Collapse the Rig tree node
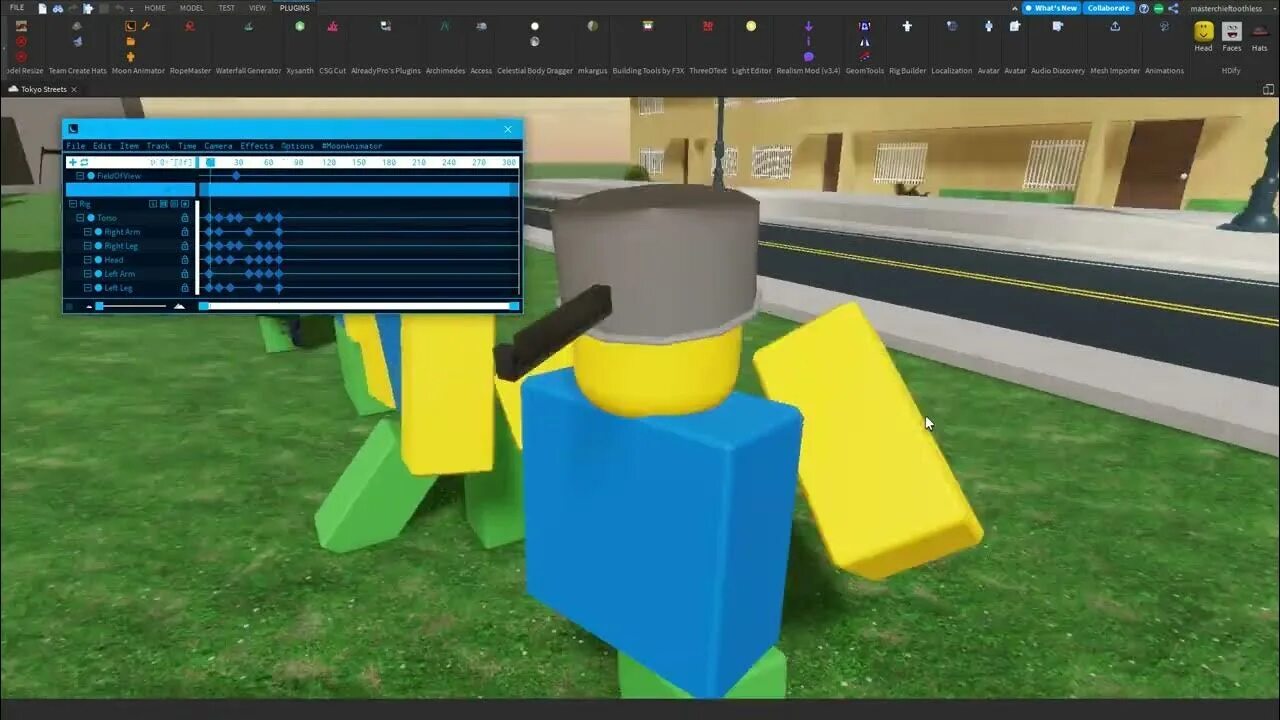The image size is (1280, 720). point(72,204)
